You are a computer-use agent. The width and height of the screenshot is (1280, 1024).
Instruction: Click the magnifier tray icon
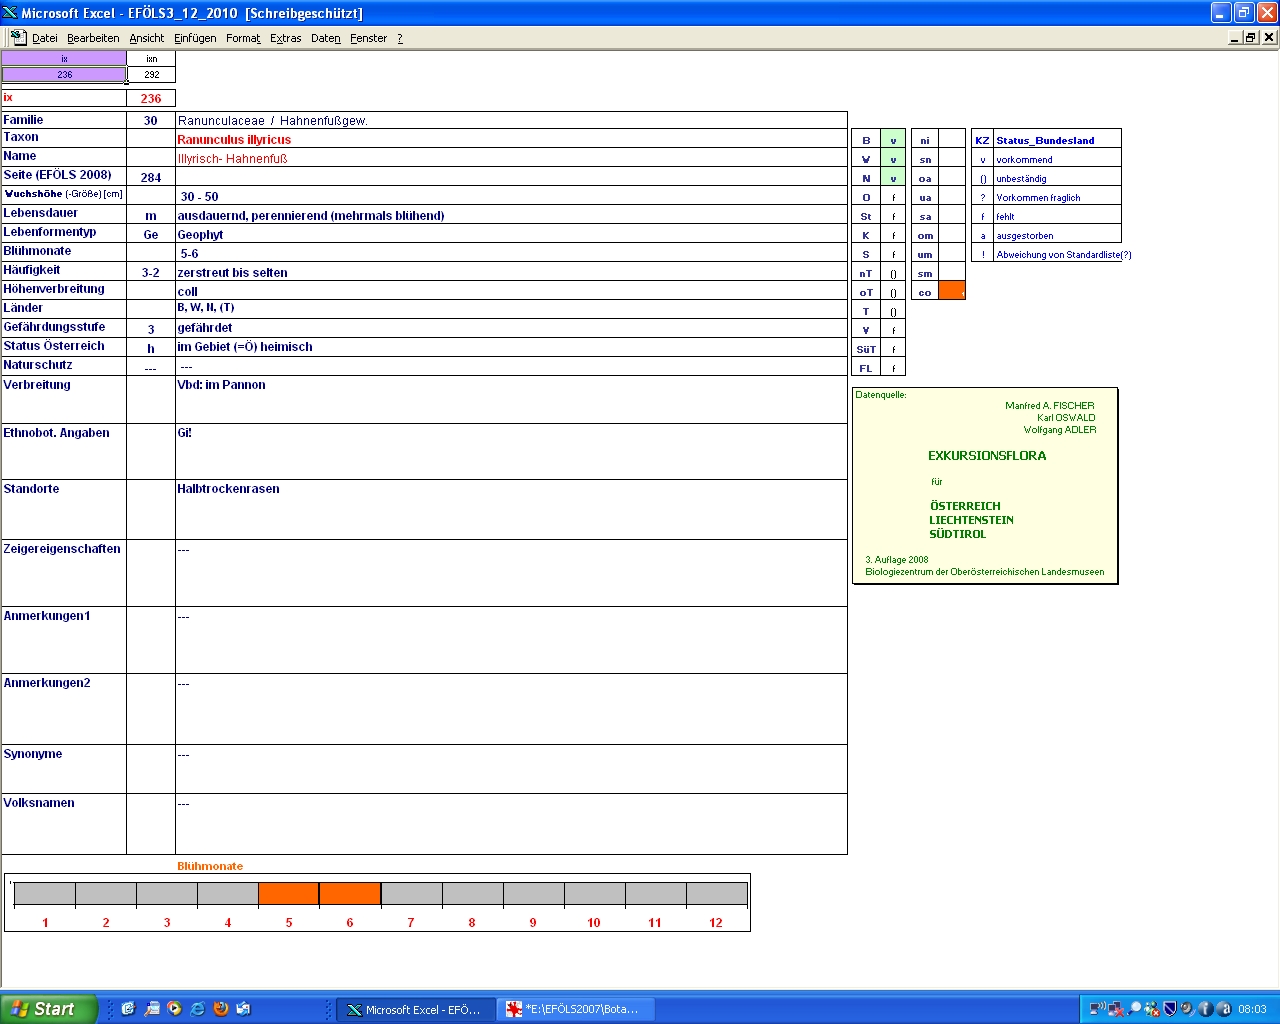[x=1134, y=1009]
